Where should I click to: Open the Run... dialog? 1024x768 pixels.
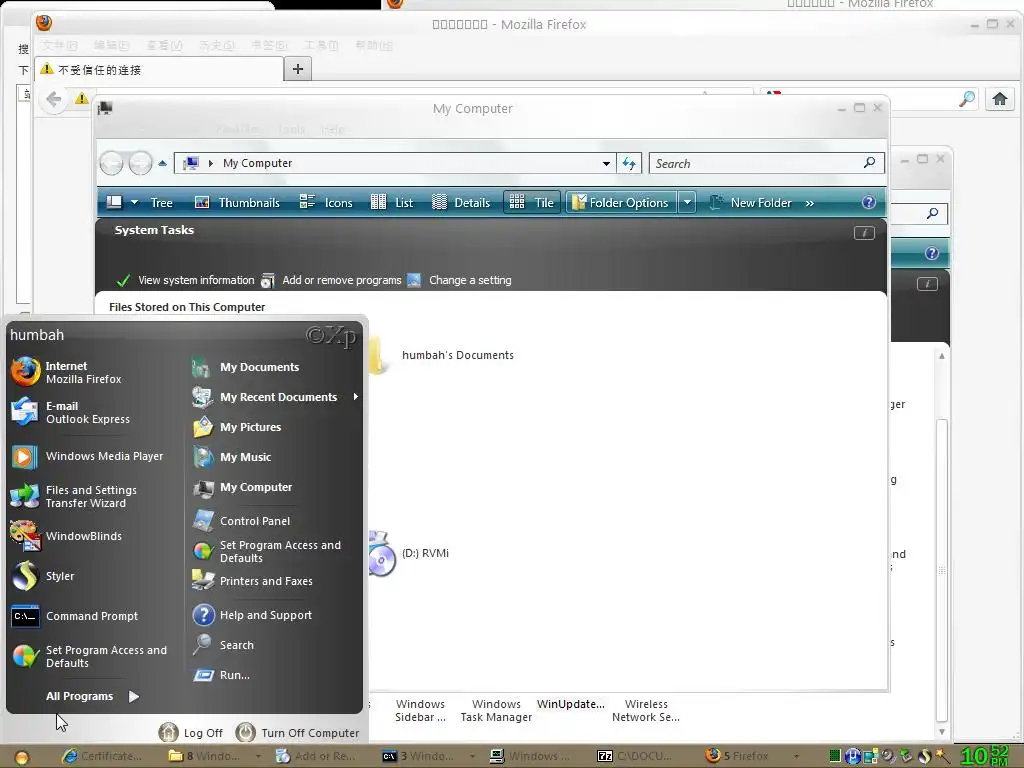[222, 675]
